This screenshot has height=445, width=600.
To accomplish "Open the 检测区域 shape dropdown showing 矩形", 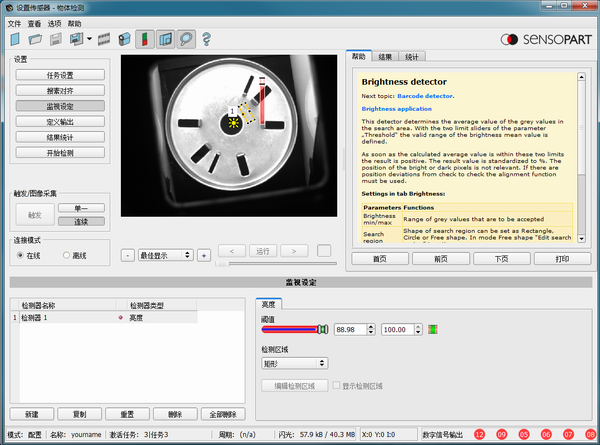I will point(295,363).
